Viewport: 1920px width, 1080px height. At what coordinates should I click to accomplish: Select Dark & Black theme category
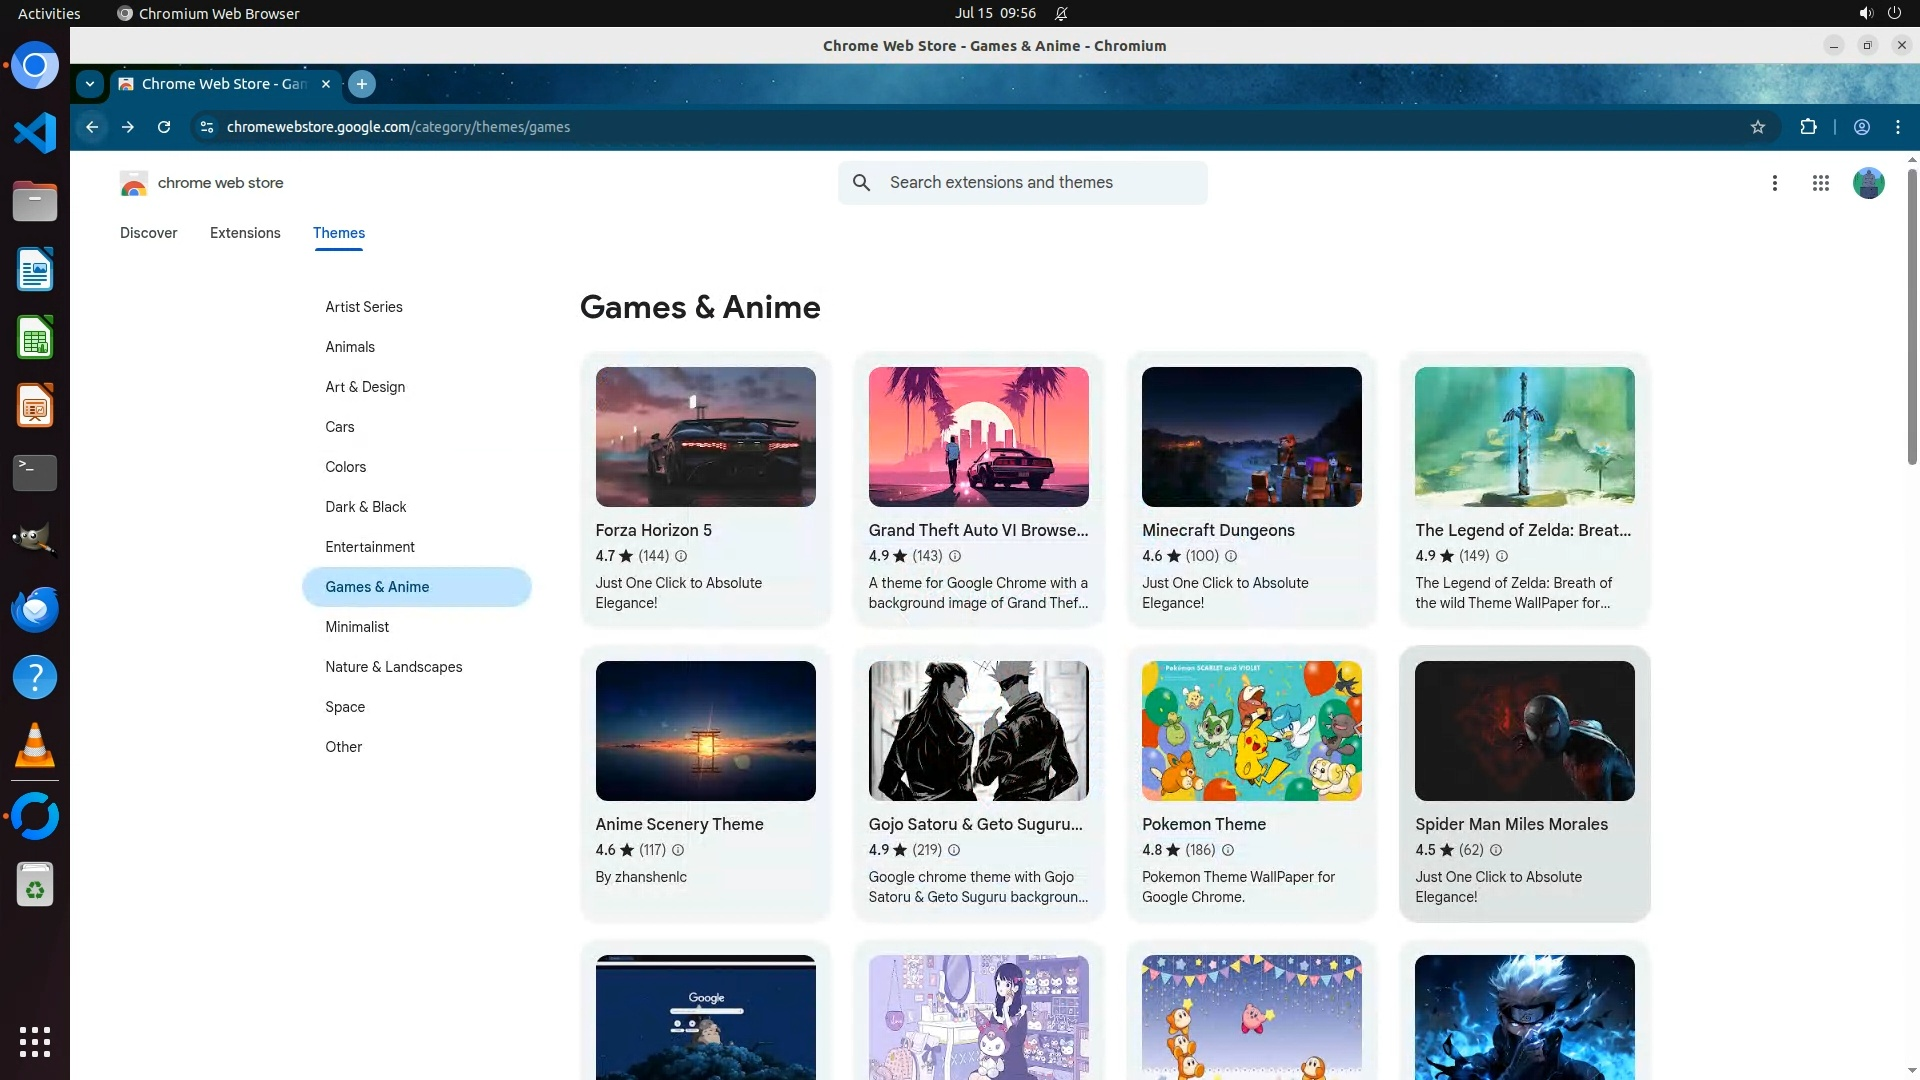coord(365,507)
